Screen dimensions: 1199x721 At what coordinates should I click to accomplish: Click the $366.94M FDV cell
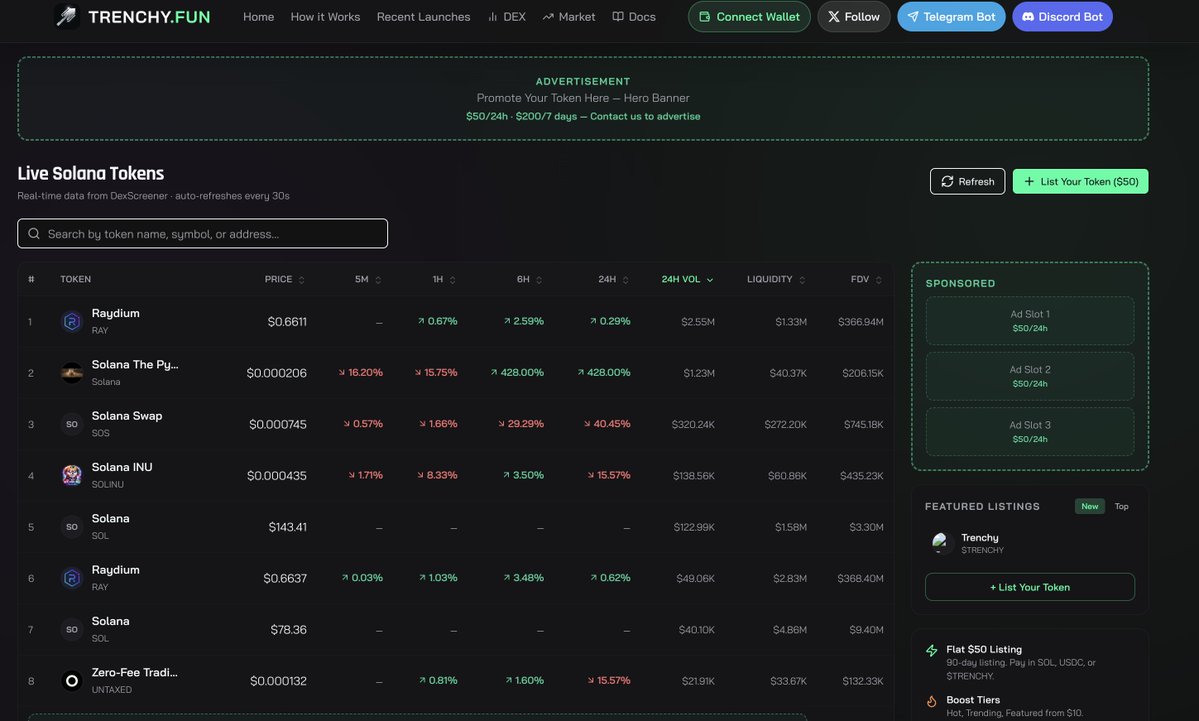click(860, 322)
